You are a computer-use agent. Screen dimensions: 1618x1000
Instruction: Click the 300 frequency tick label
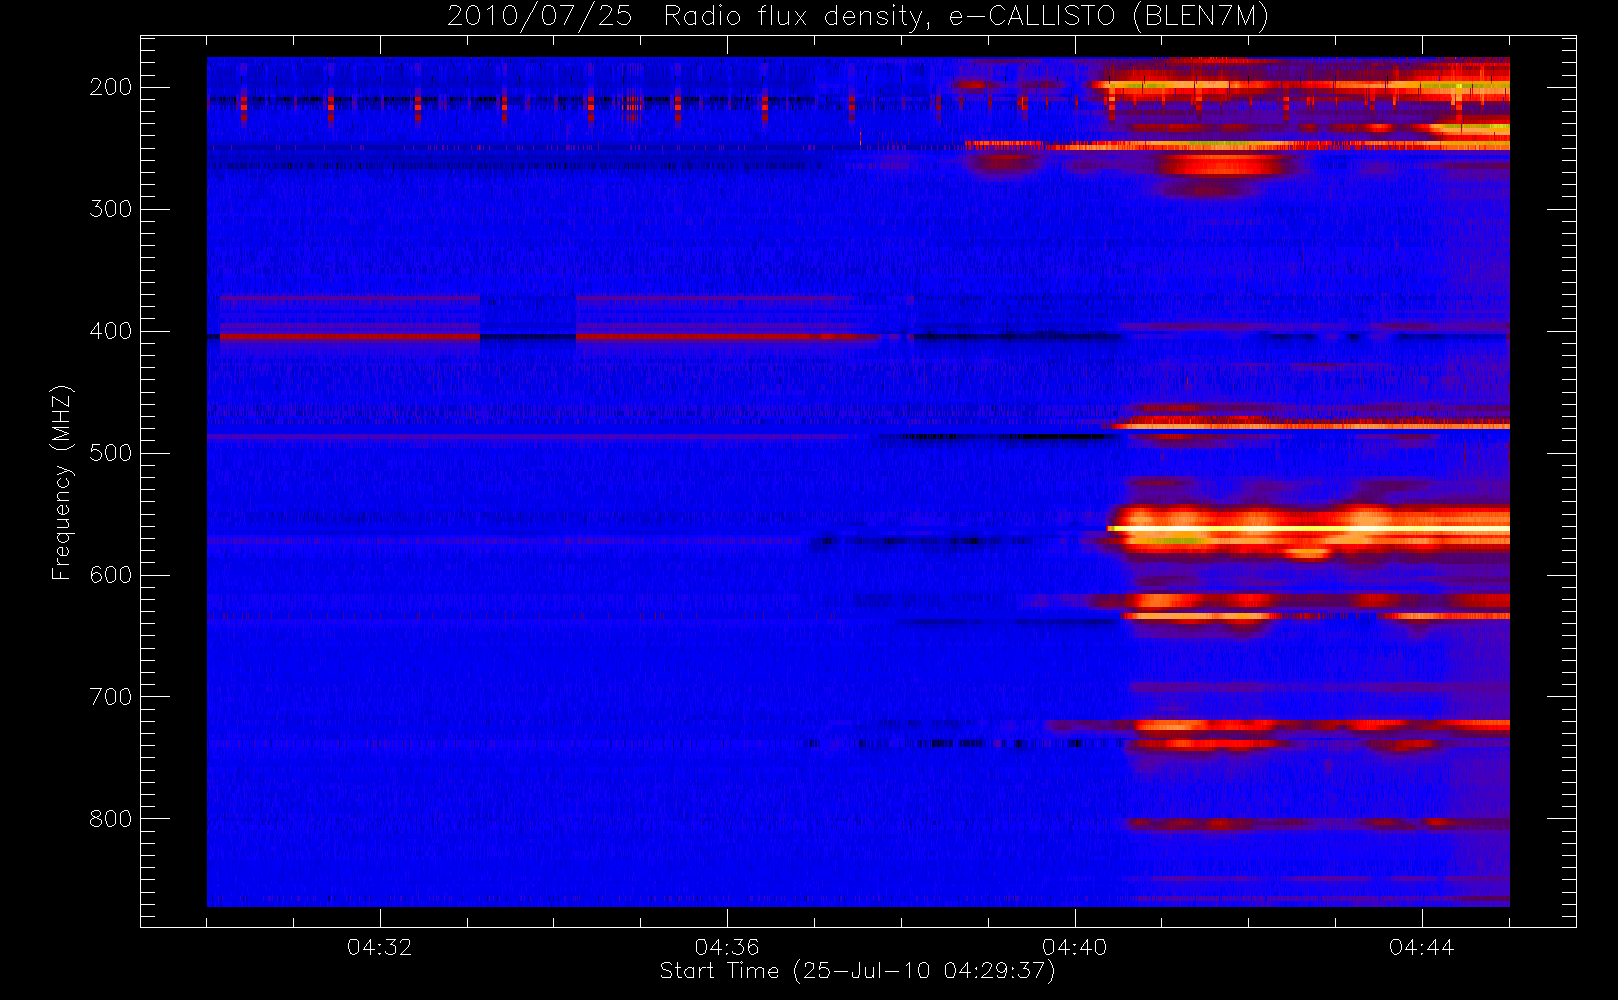(x=111, y=209)
